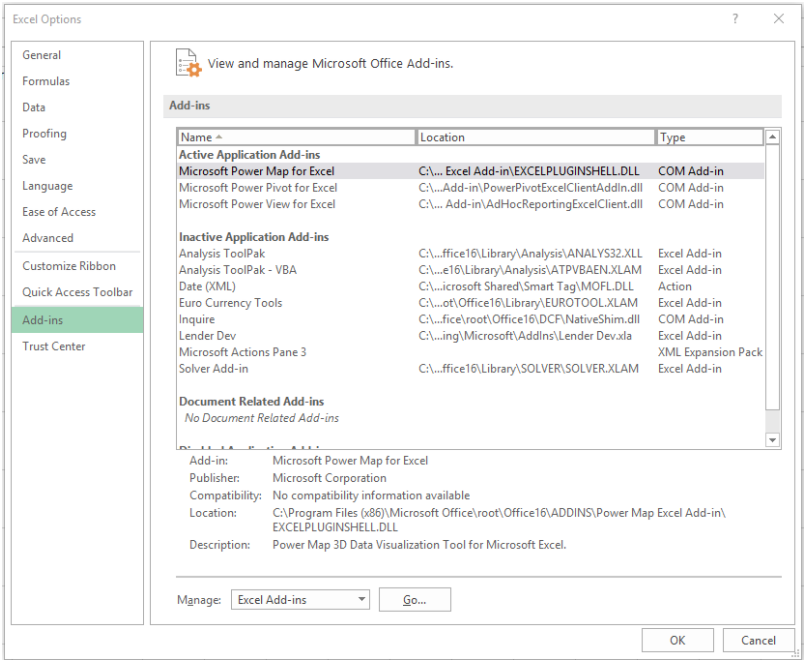Image resolution: width=807 pixels, height=664 pixels.
Task: Sort add-ins by the Name column header
Action: pyautogui.click(x=296, y=137)
